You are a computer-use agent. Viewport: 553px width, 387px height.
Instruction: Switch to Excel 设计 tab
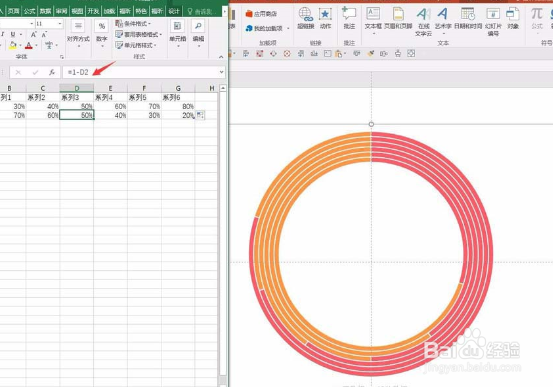pyautogui.click(x=174, y=11)
